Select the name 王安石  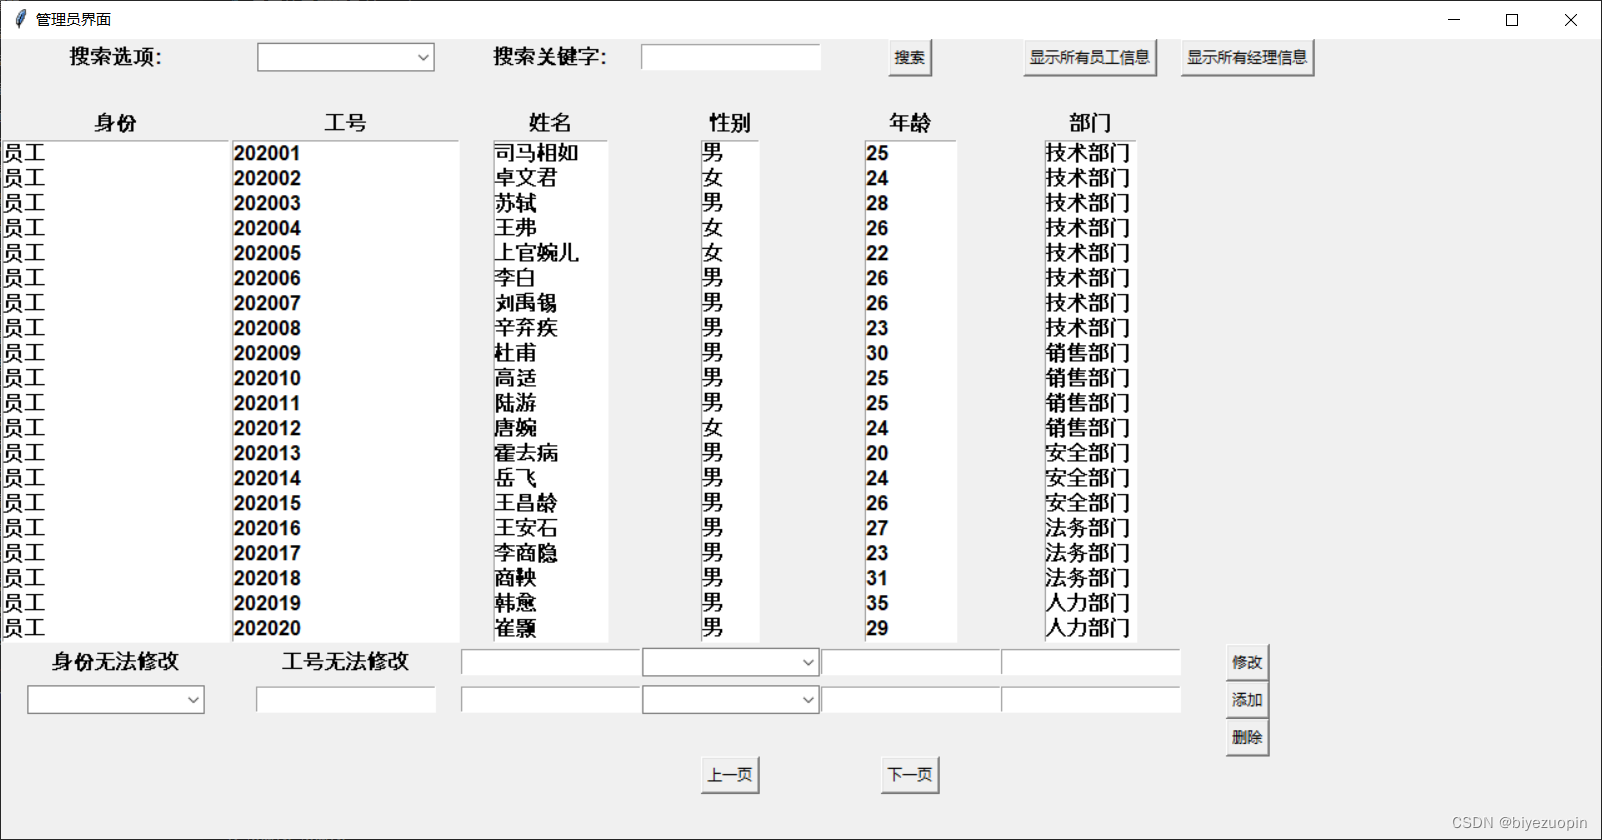pyautogui.click(x=526, y=528)
